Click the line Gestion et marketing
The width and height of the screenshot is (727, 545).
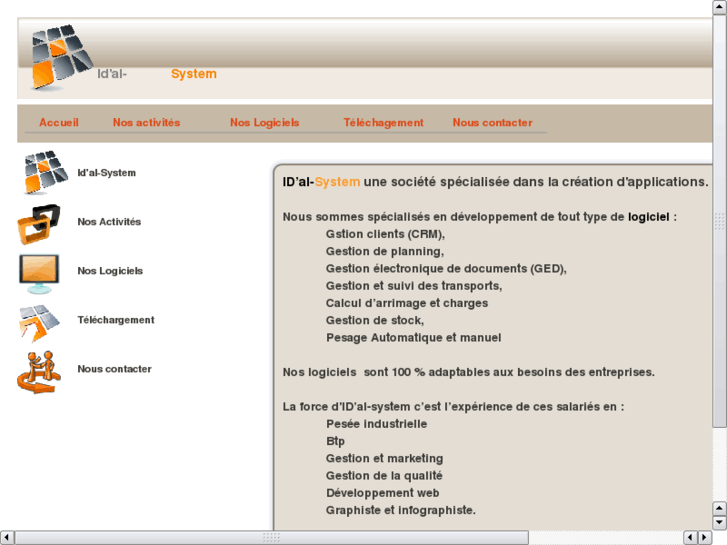[384, 458]
